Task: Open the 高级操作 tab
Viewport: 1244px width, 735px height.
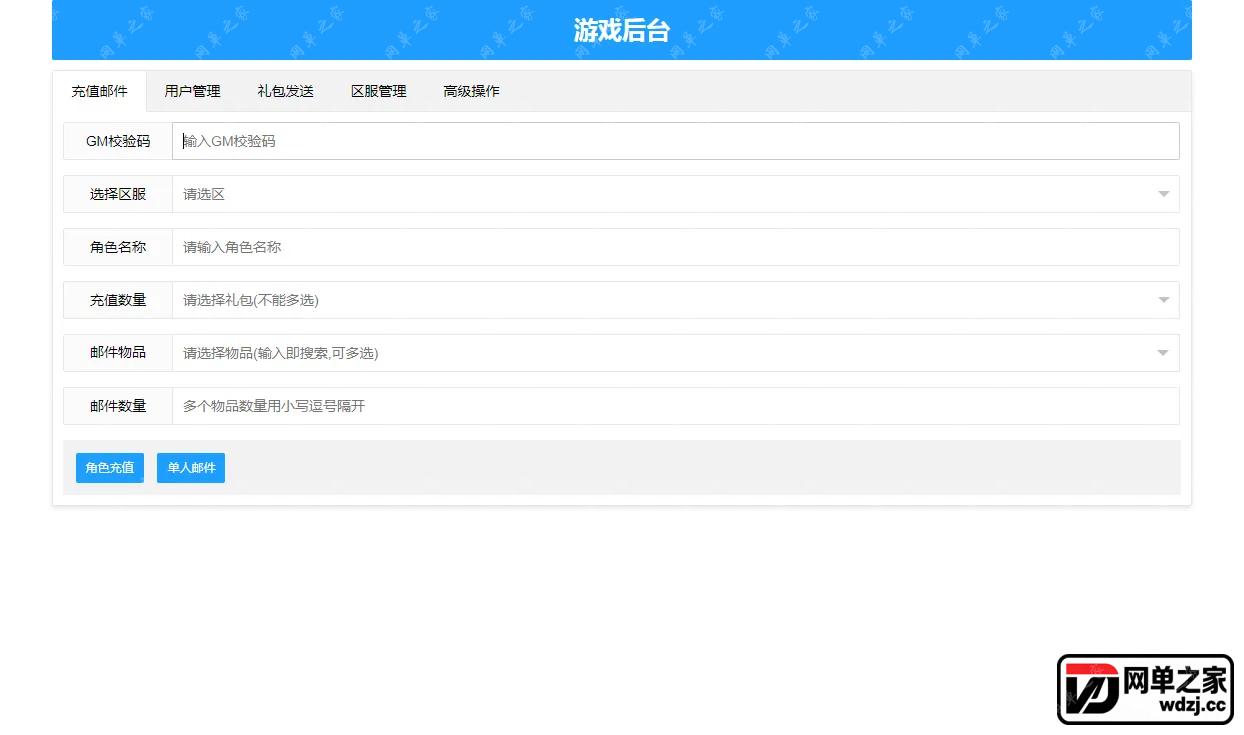Action: [x=471, y=91]
